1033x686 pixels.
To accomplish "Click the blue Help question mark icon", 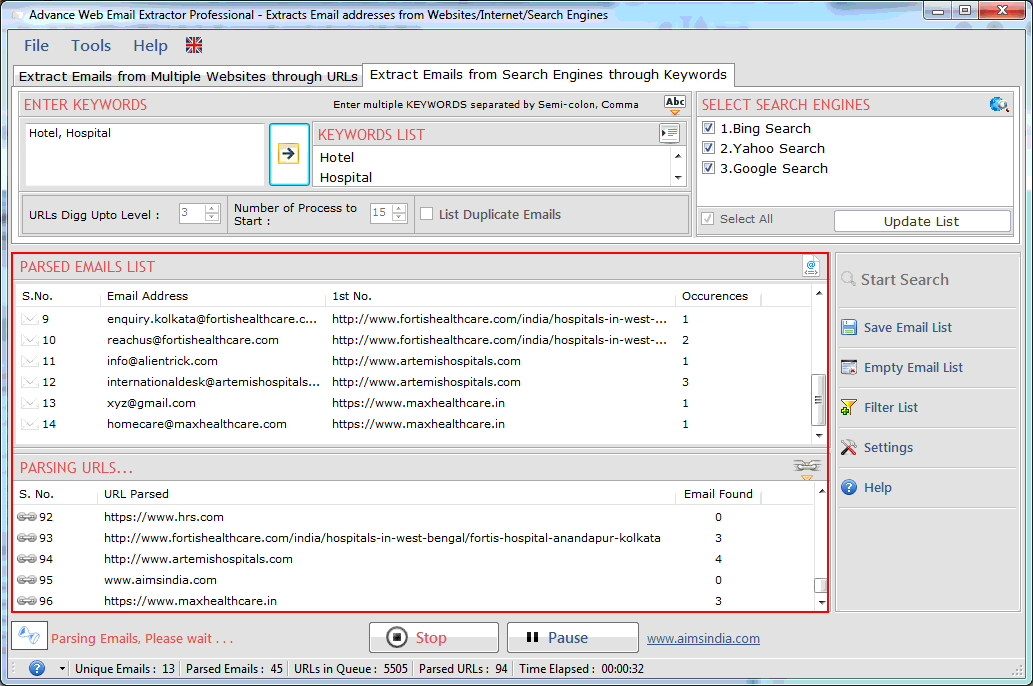I will (849, 488).
